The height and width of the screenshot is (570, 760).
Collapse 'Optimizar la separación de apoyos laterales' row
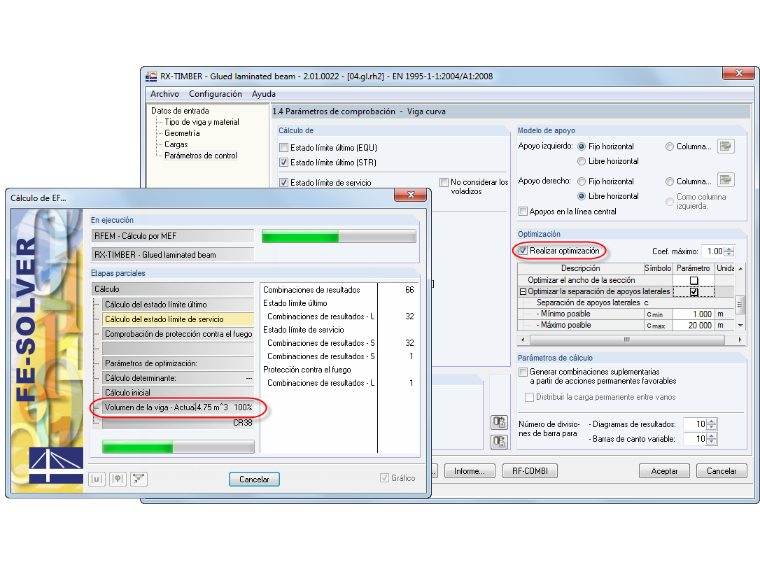[x=522, y=292]
